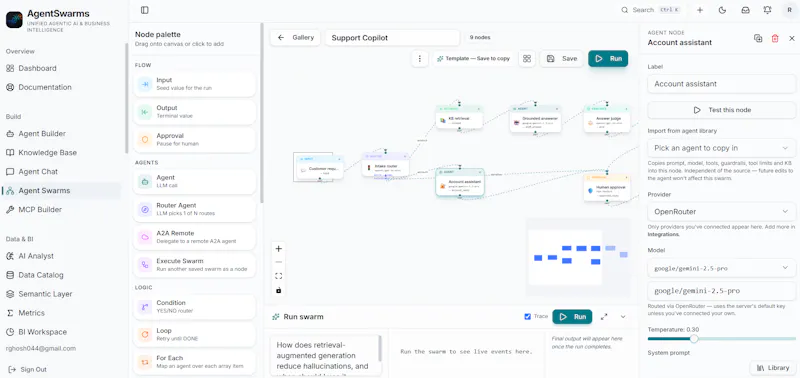Go back to Gallery
Image resolution: width=800 pixels, height=378 pixels.
click(295, 38)
